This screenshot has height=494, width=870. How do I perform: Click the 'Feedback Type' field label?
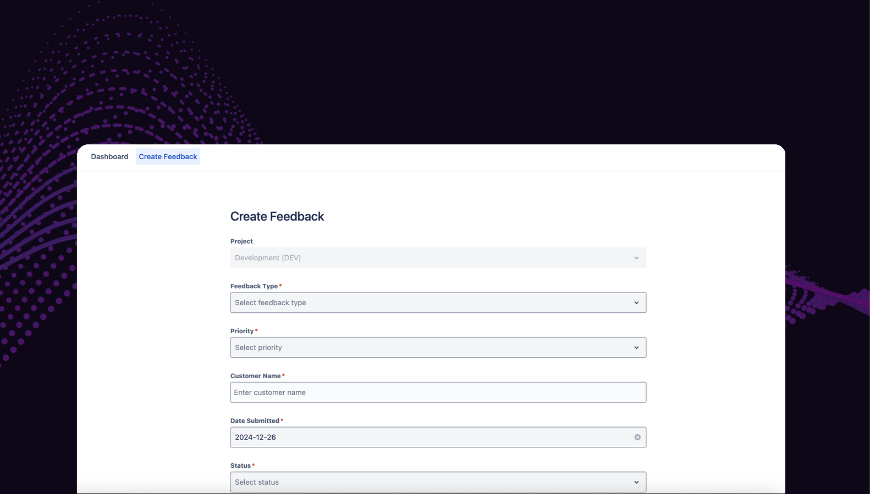[x=254, y=286]
